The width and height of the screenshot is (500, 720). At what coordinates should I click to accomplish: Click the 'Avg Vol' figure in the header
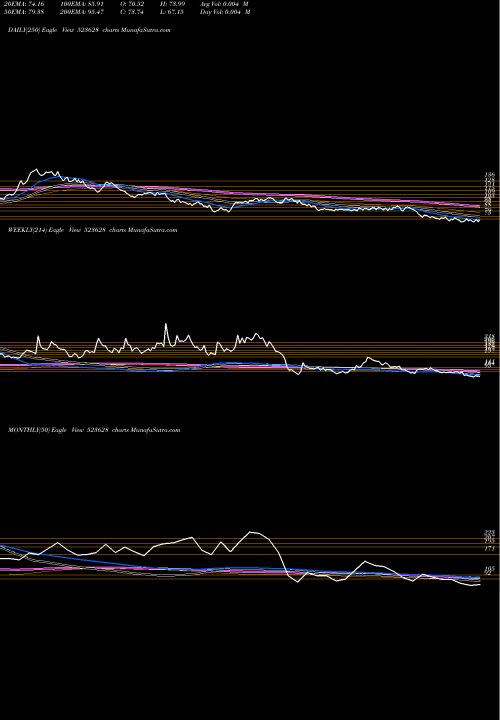coord(225,4)
